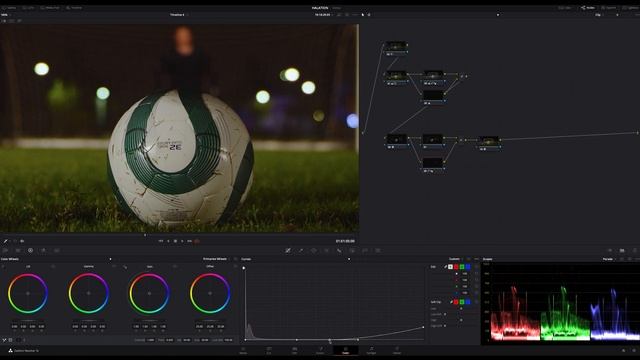Screen dimensions: 640x360
Task: Toggle the OpenFX panel button
Action: point(609,8)
